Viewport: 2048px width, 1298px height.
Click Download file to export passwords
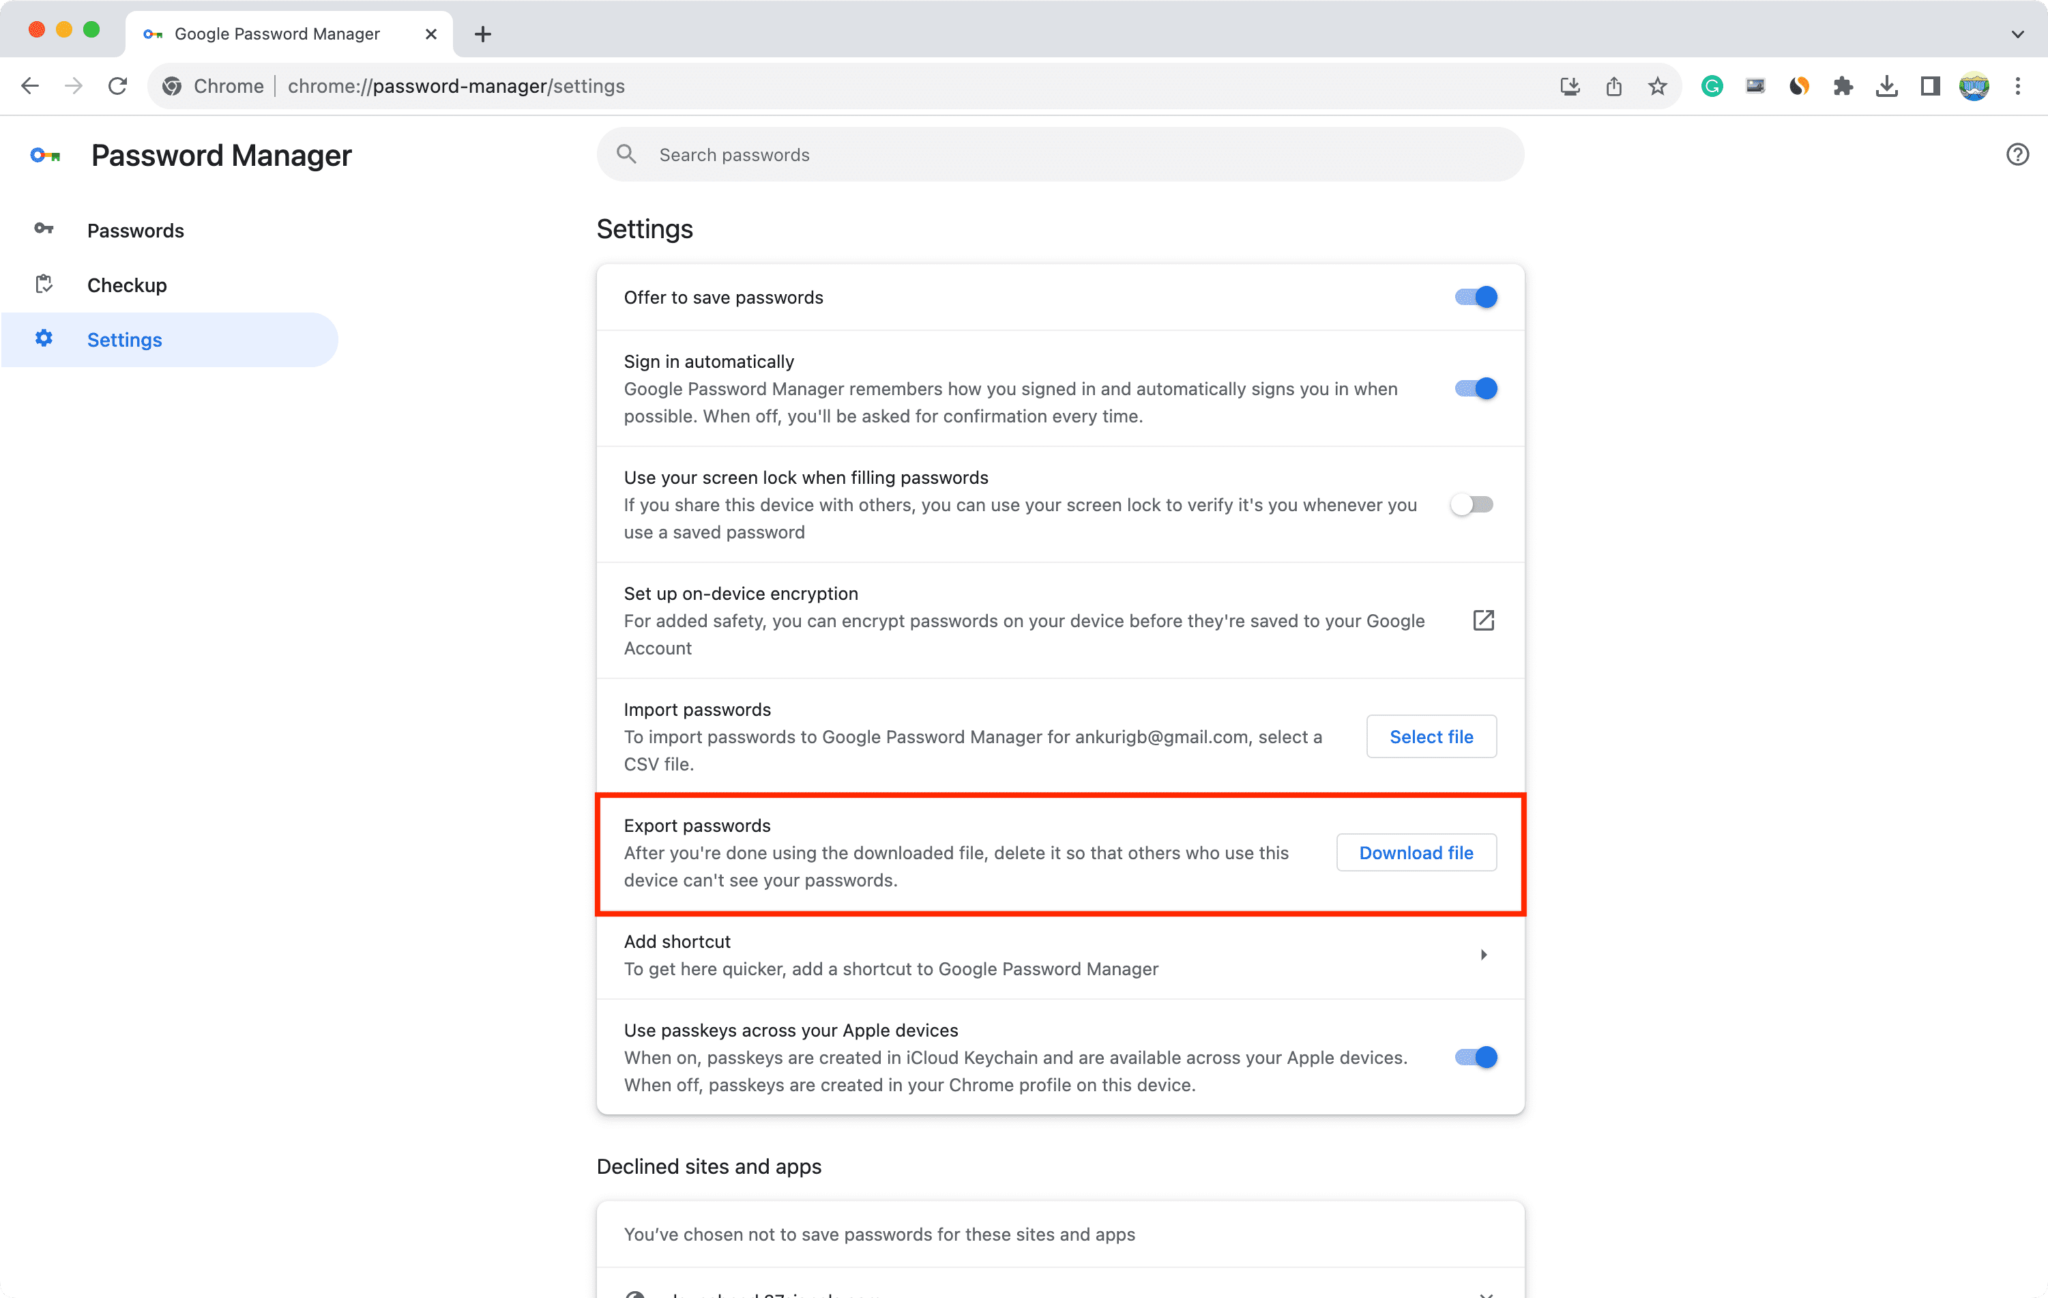[1415, 852]
